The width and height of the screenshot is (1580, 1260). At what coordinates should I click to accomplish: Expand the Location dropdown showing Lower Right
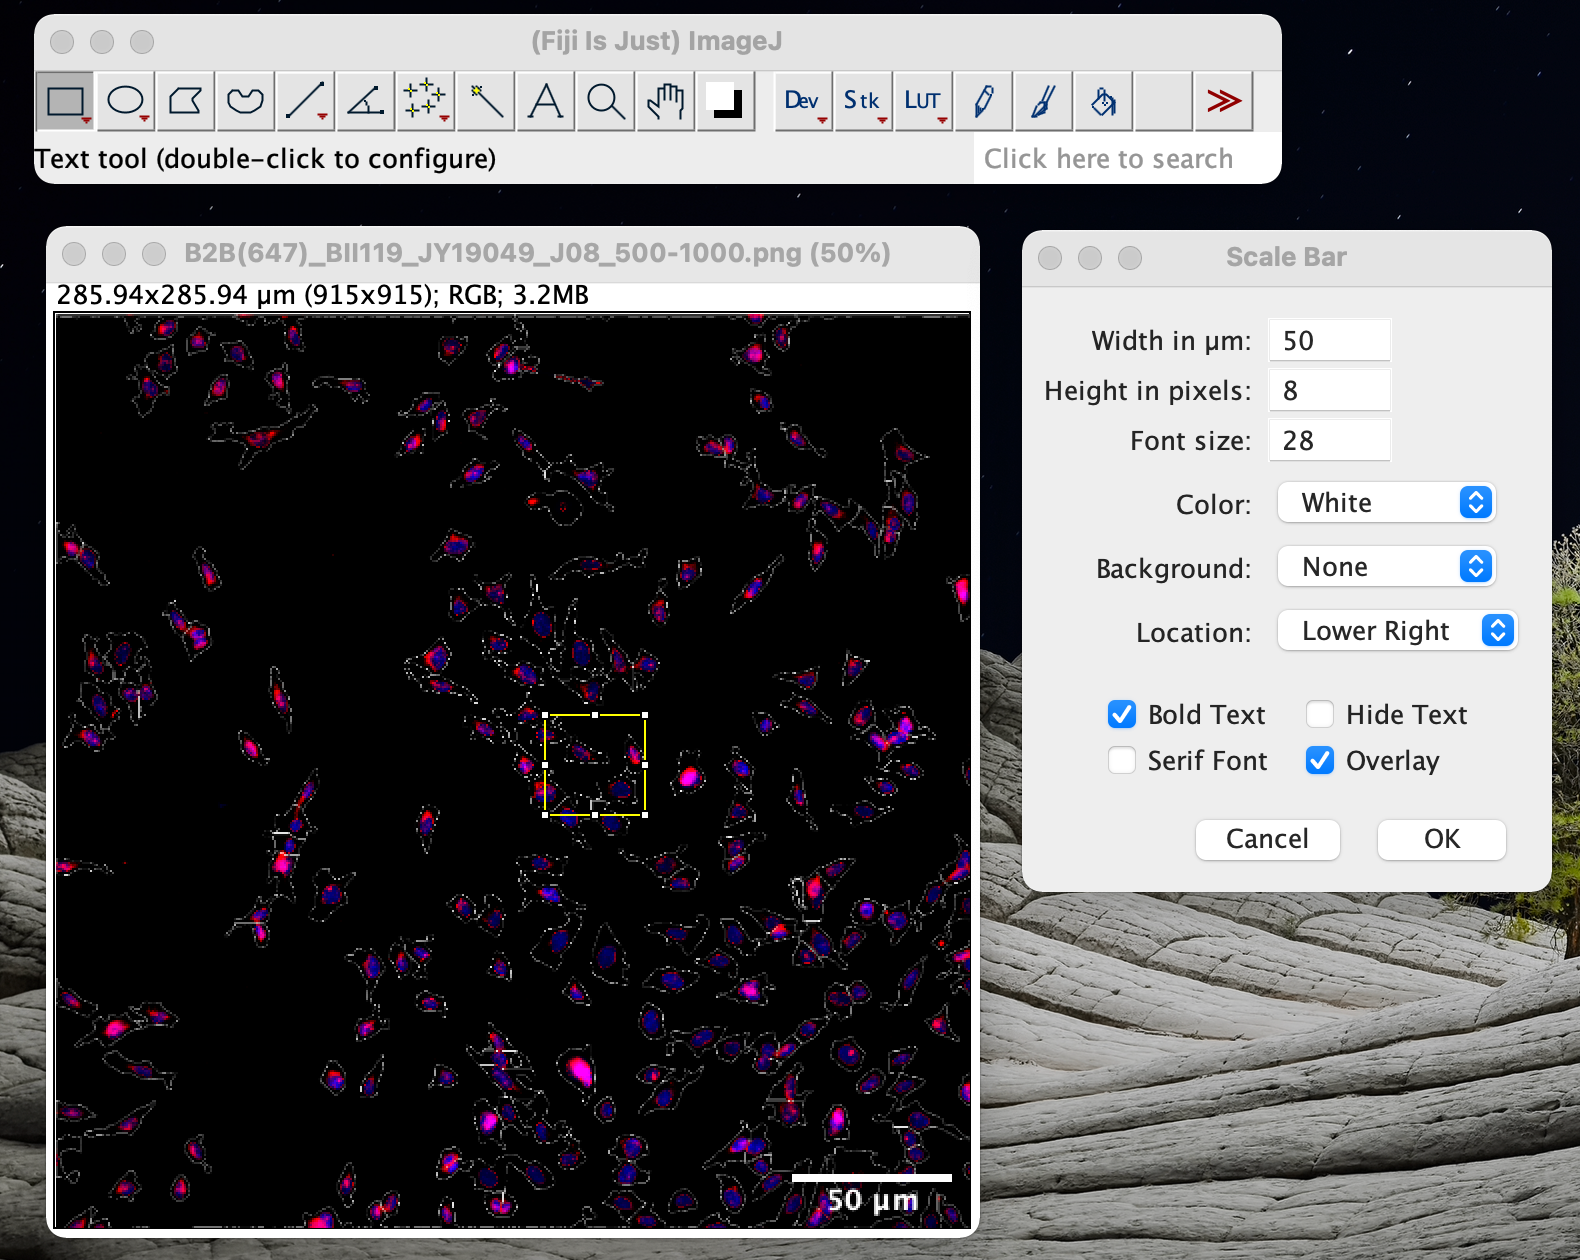click(1397, 631)
